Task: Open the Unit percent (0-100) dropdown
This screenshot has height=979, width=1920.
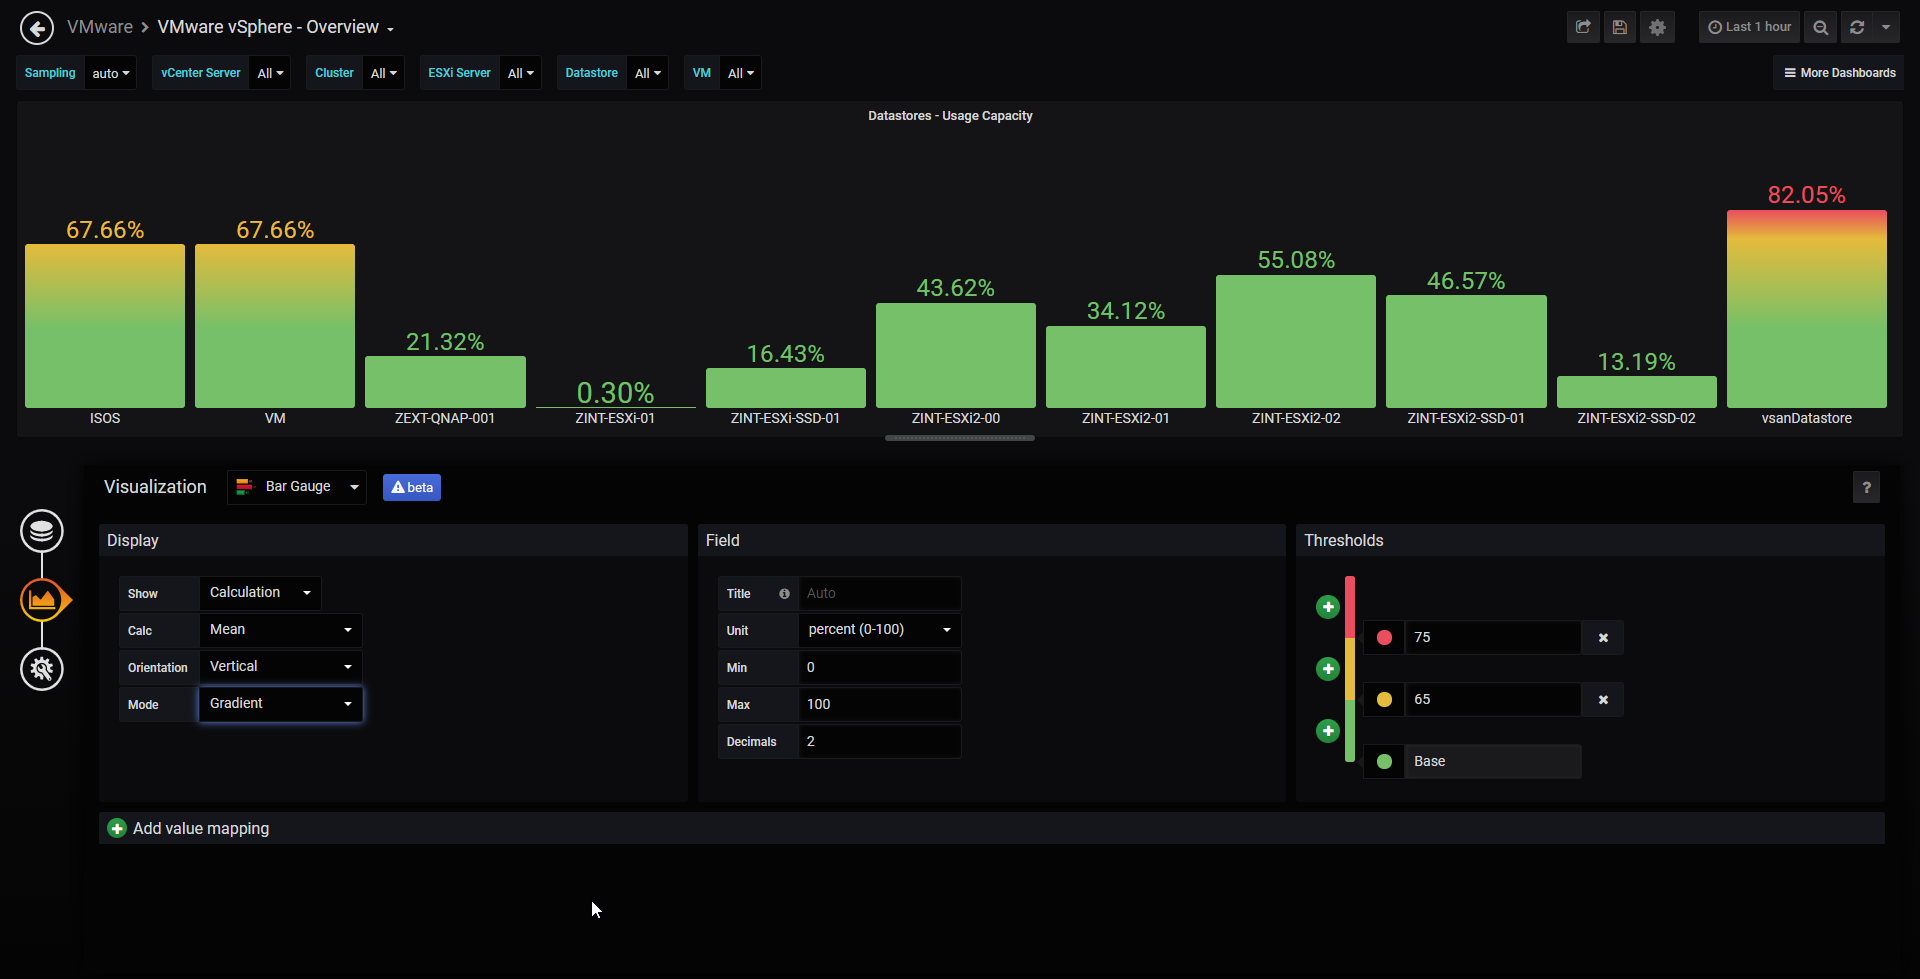Action: coord(880,630)
